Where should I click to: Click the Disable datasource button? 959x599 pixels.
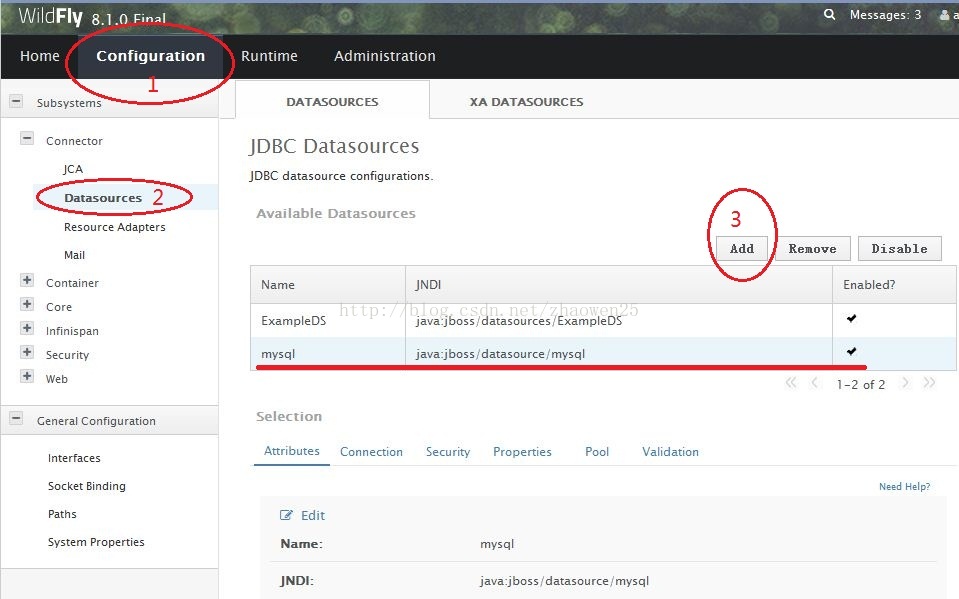click(x=899, y=249)
